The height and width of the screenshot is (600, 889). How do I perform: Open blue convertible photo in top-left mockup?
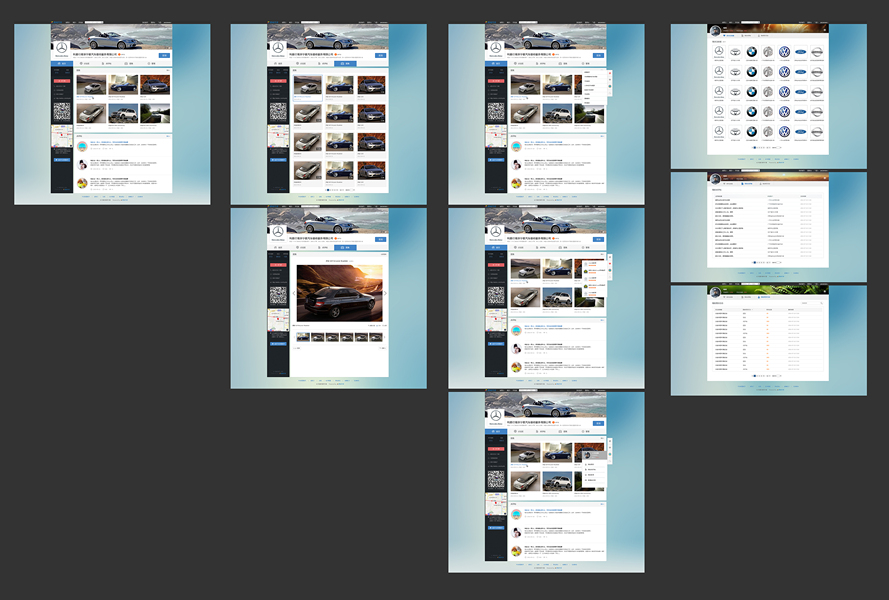(x=123, y=84)
